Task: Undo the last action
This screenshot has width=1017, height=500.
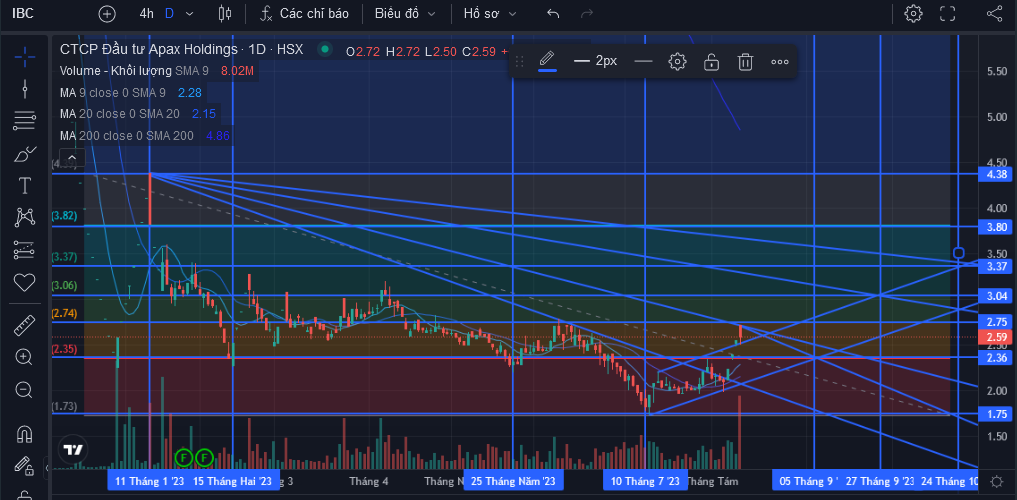Action: click(553, 14)
